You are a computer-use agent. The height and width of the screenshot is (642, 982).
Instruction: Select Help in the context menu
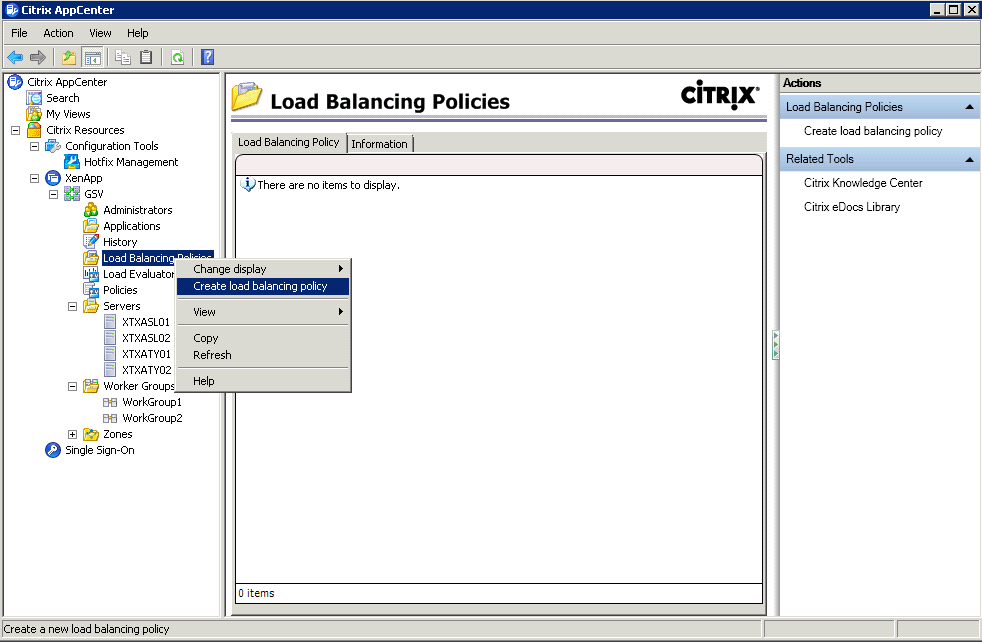(263, 381)
